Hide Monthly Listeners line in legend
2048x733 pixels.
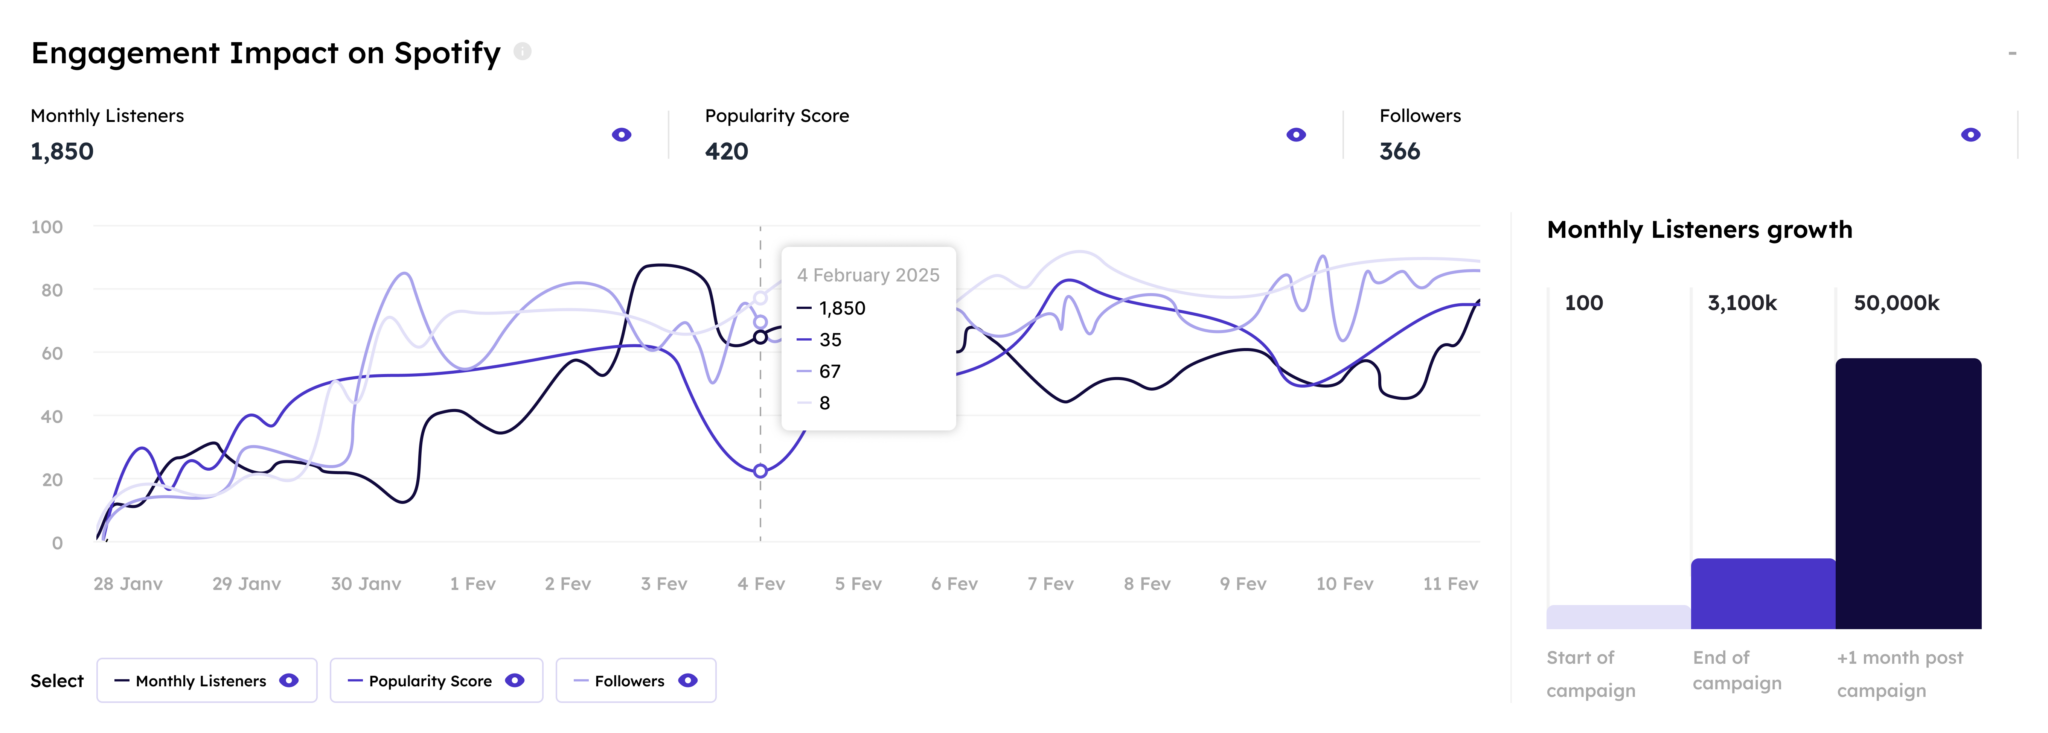(x=289, y=680)
